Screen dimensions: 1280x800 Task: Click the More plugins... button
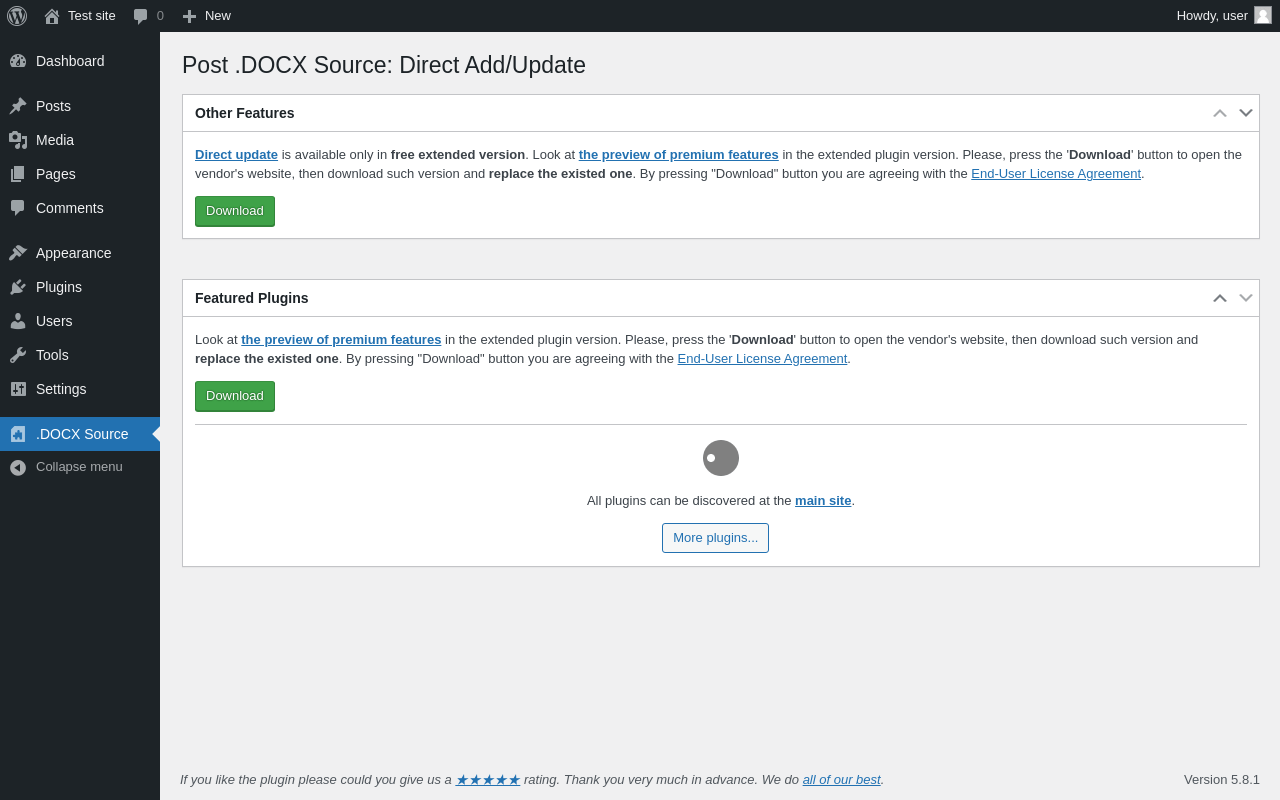pos(715,538)
